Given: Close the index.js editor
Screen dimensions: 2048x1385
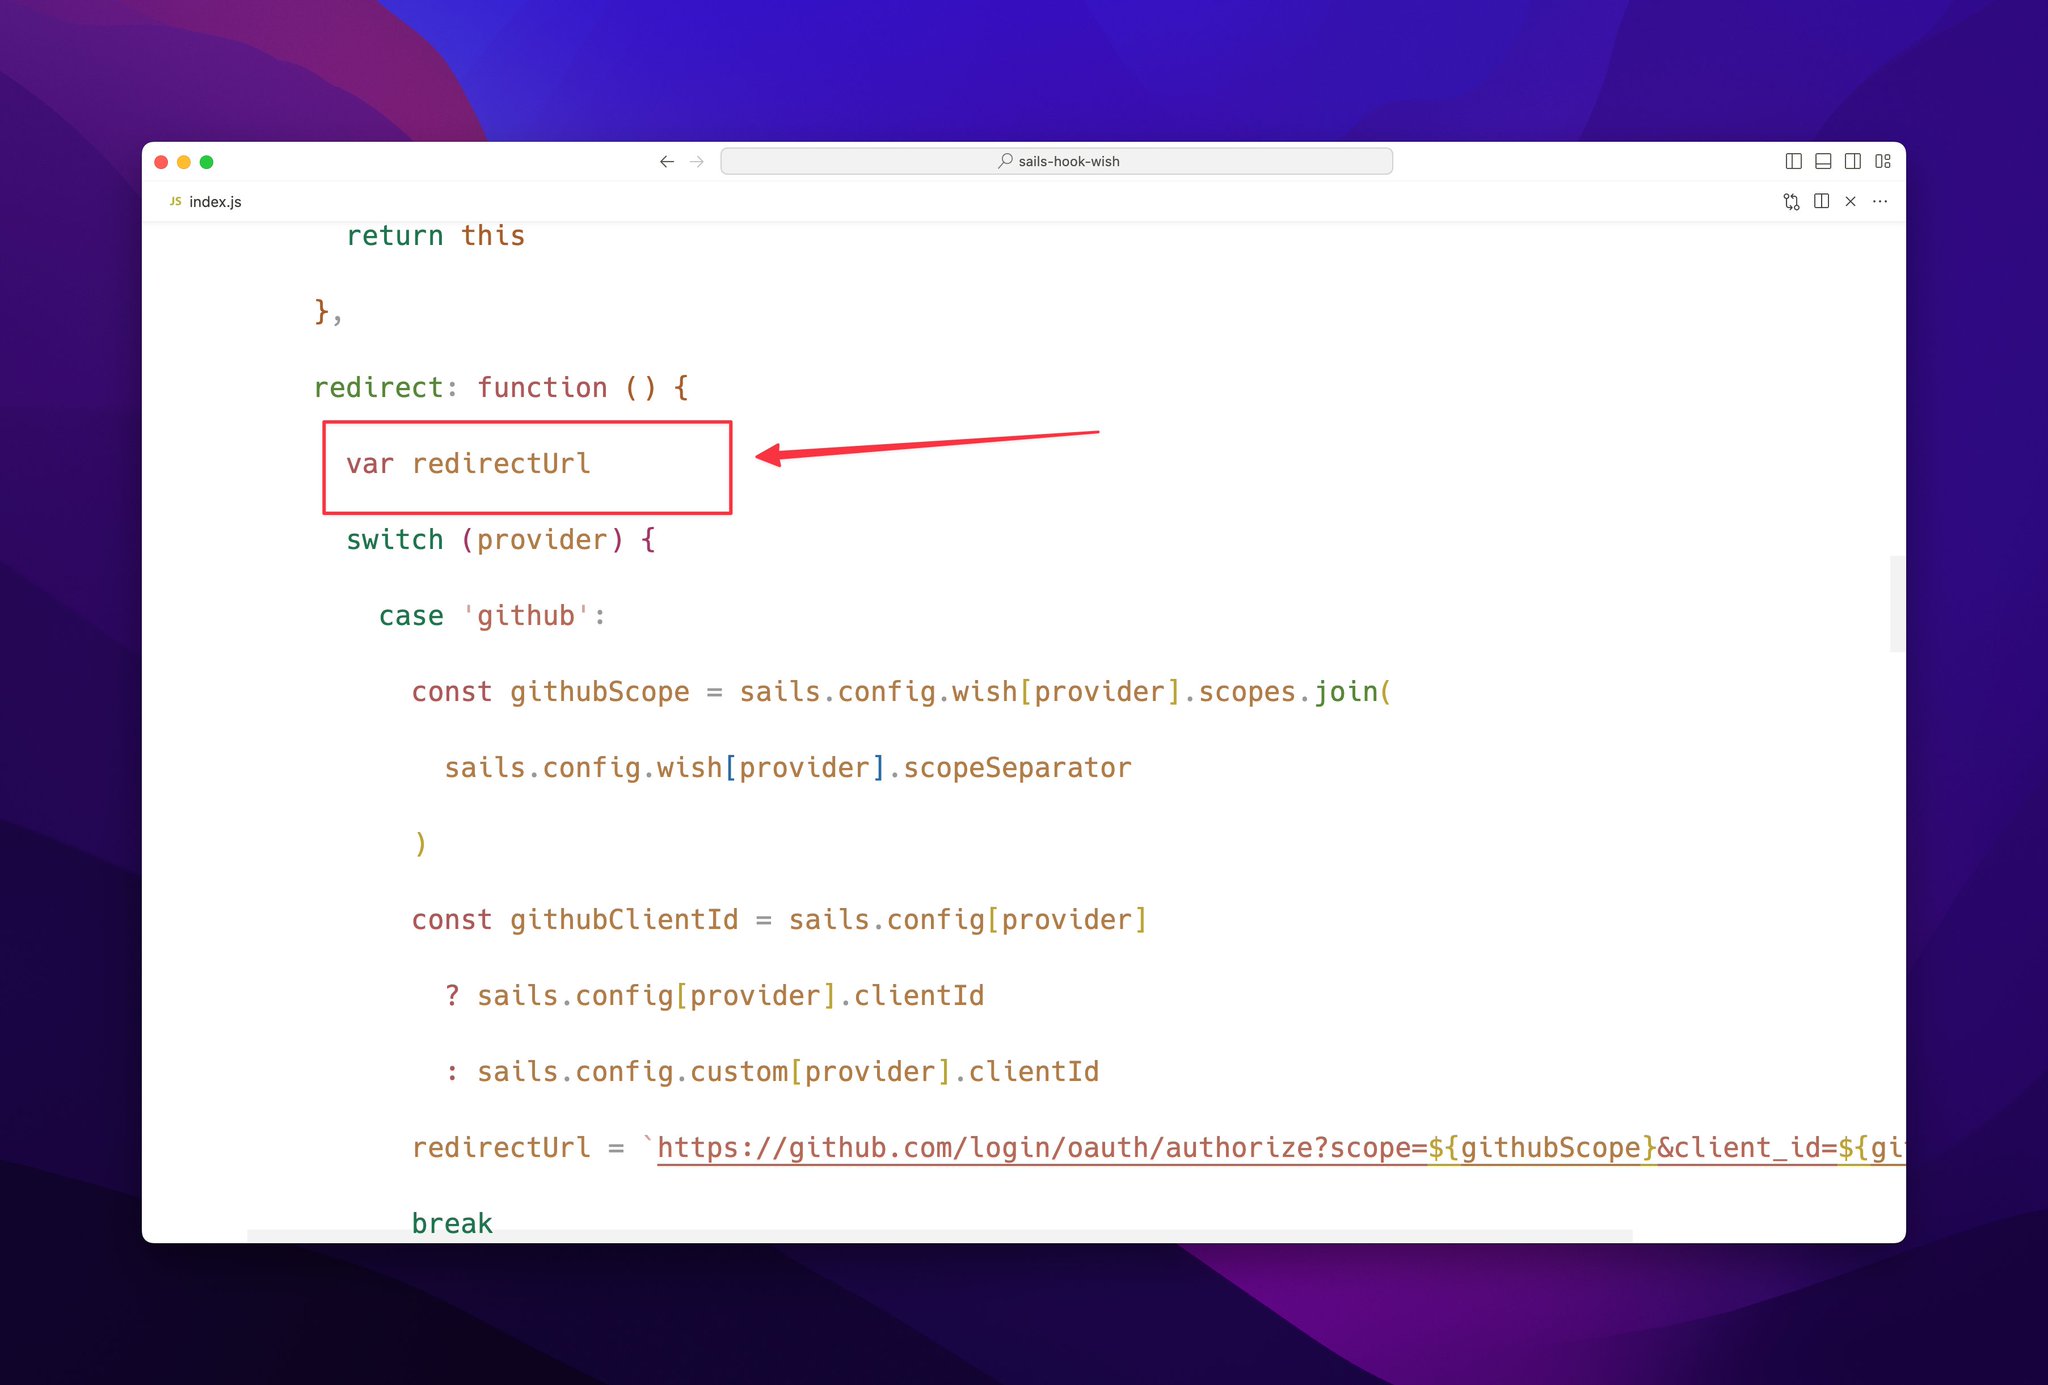Looking at the screenshot, I should (x=1850, y=202).
